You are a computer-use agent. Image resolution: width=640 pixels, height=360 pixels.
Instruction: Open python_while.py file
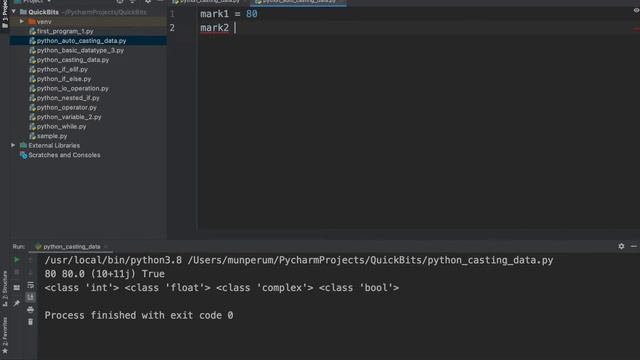[x=61, y=127]
